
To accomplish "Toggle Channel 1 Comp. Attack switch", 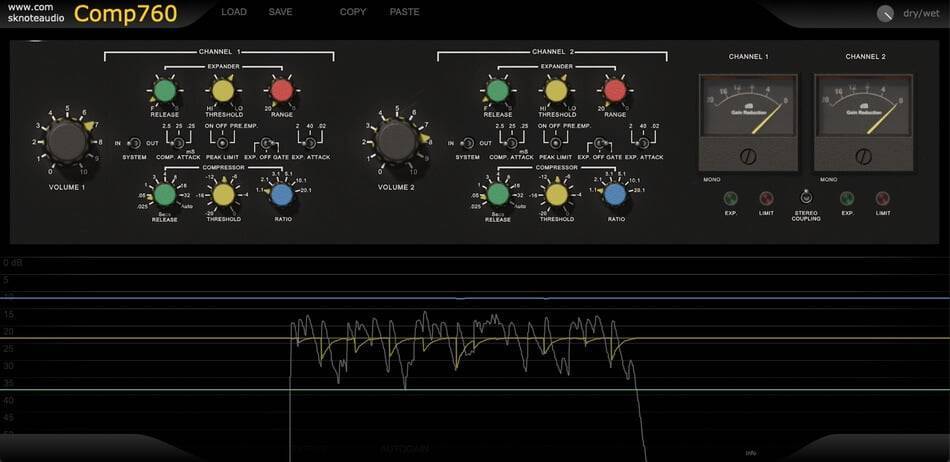I will click(x=178, y=143).
